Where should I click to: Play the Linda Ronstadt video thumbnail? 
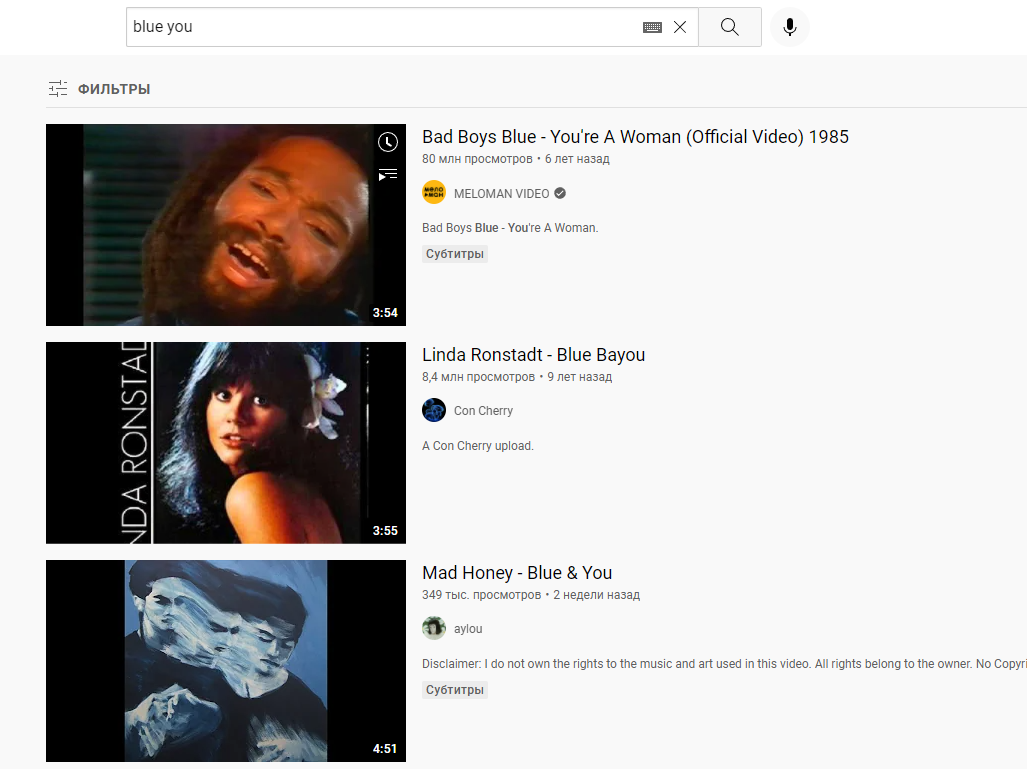tap(226, 443)
